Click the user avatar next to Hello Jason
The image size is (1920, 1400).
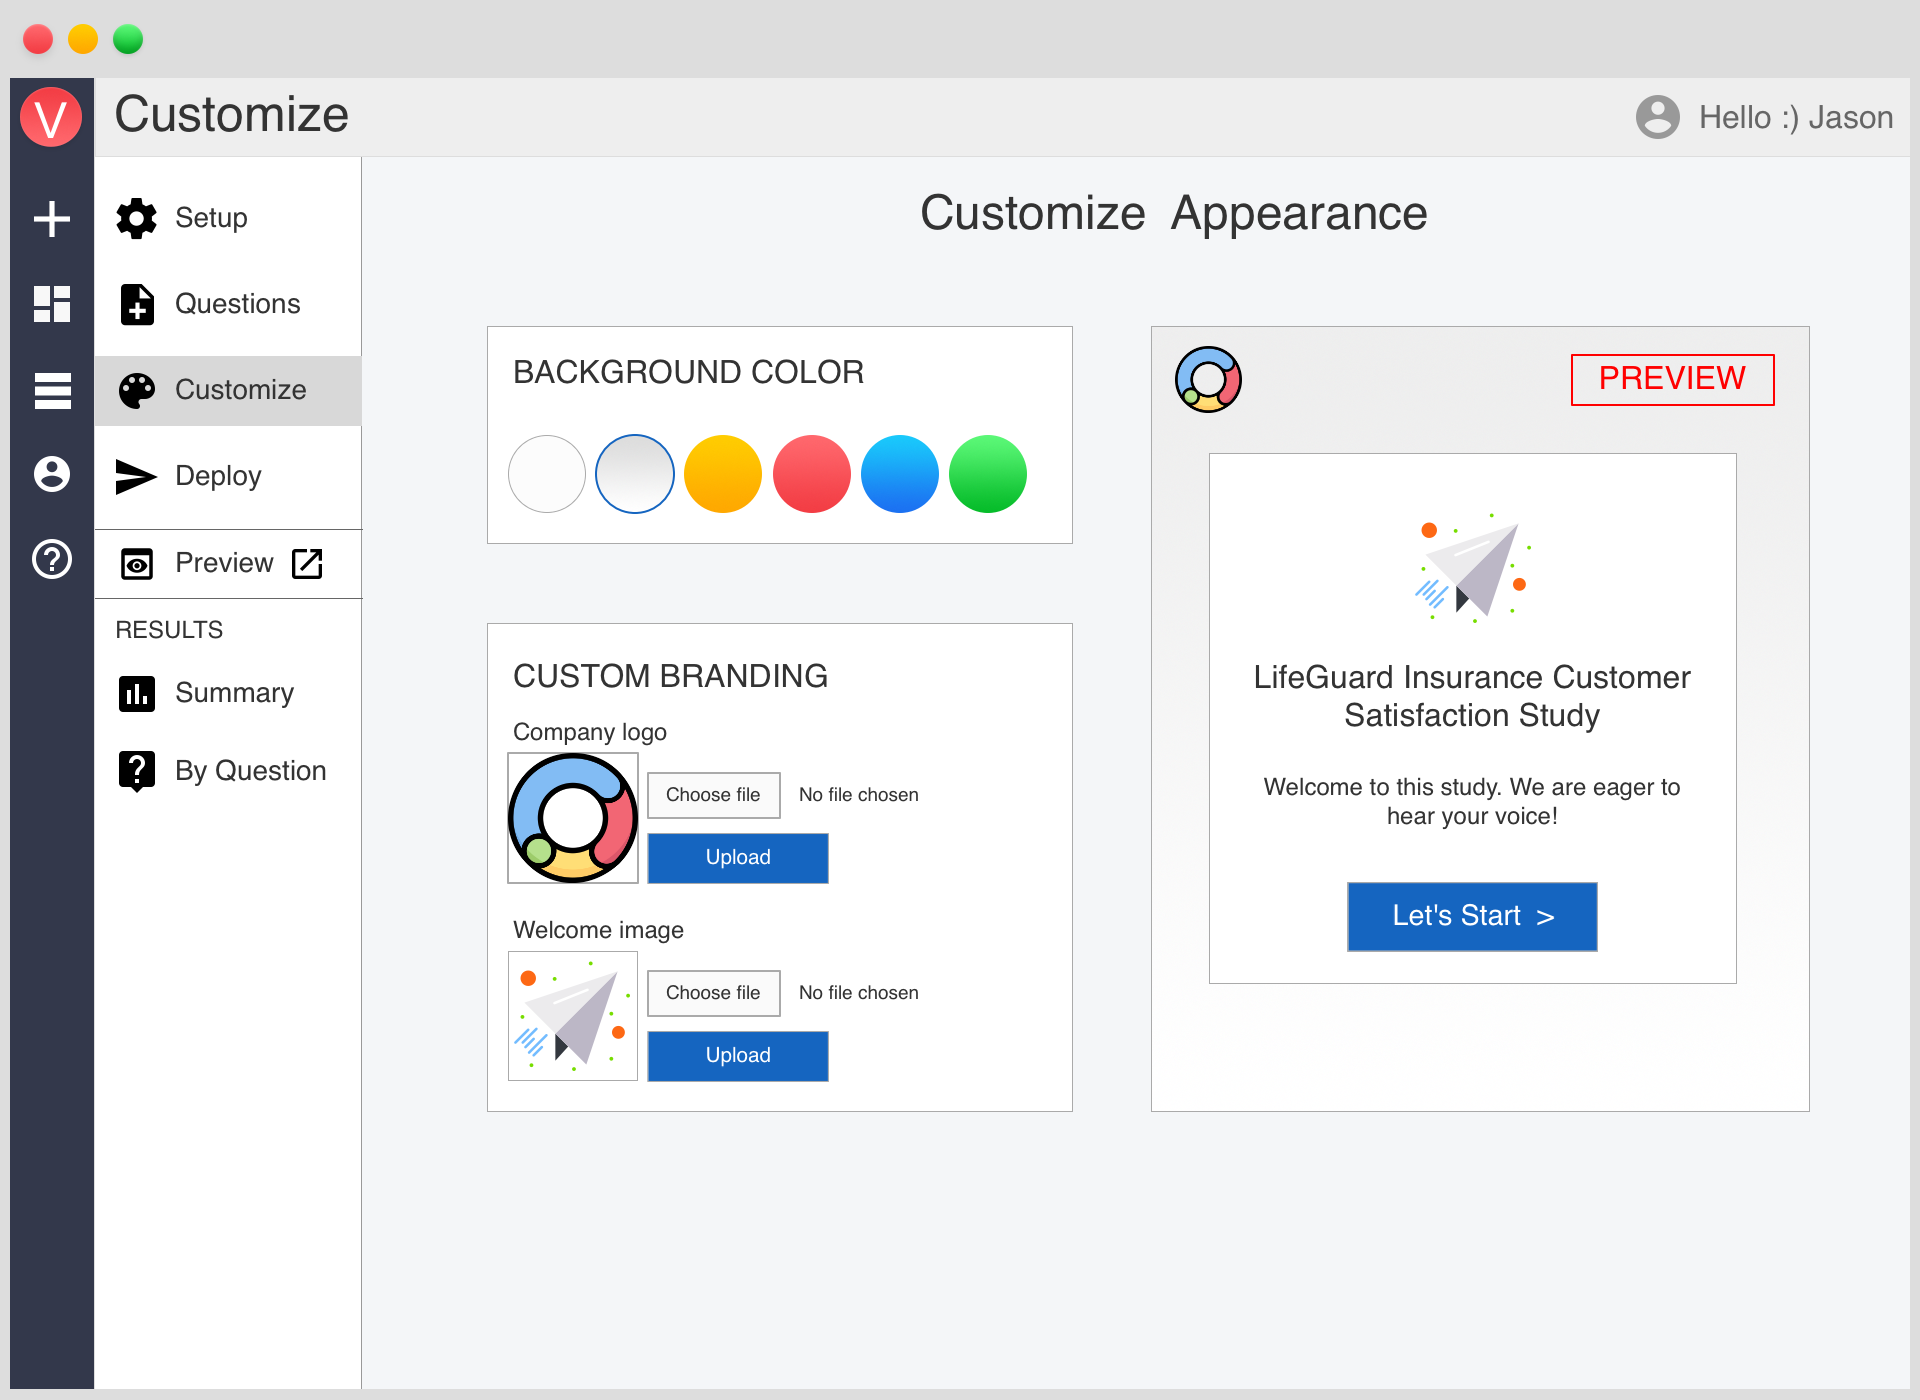(1657, 117)
